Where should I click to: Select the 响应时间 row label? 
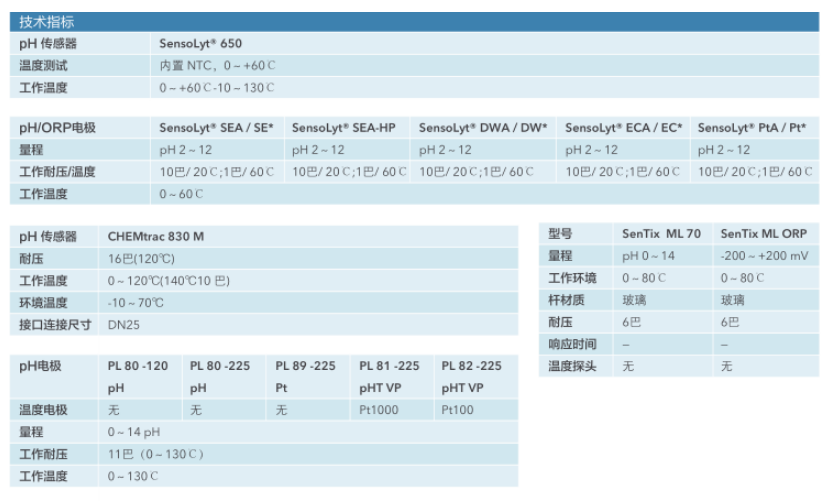click(572, 344)
